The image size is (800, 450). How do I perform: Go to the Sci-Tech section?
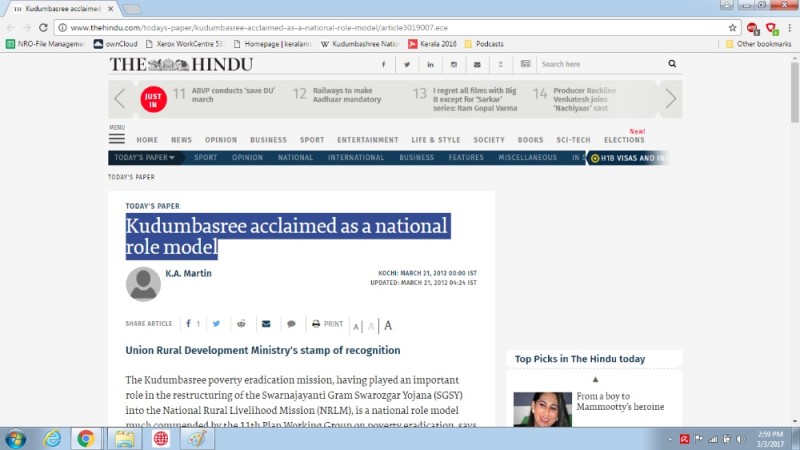pyautogui.click(x=573, y=140)
